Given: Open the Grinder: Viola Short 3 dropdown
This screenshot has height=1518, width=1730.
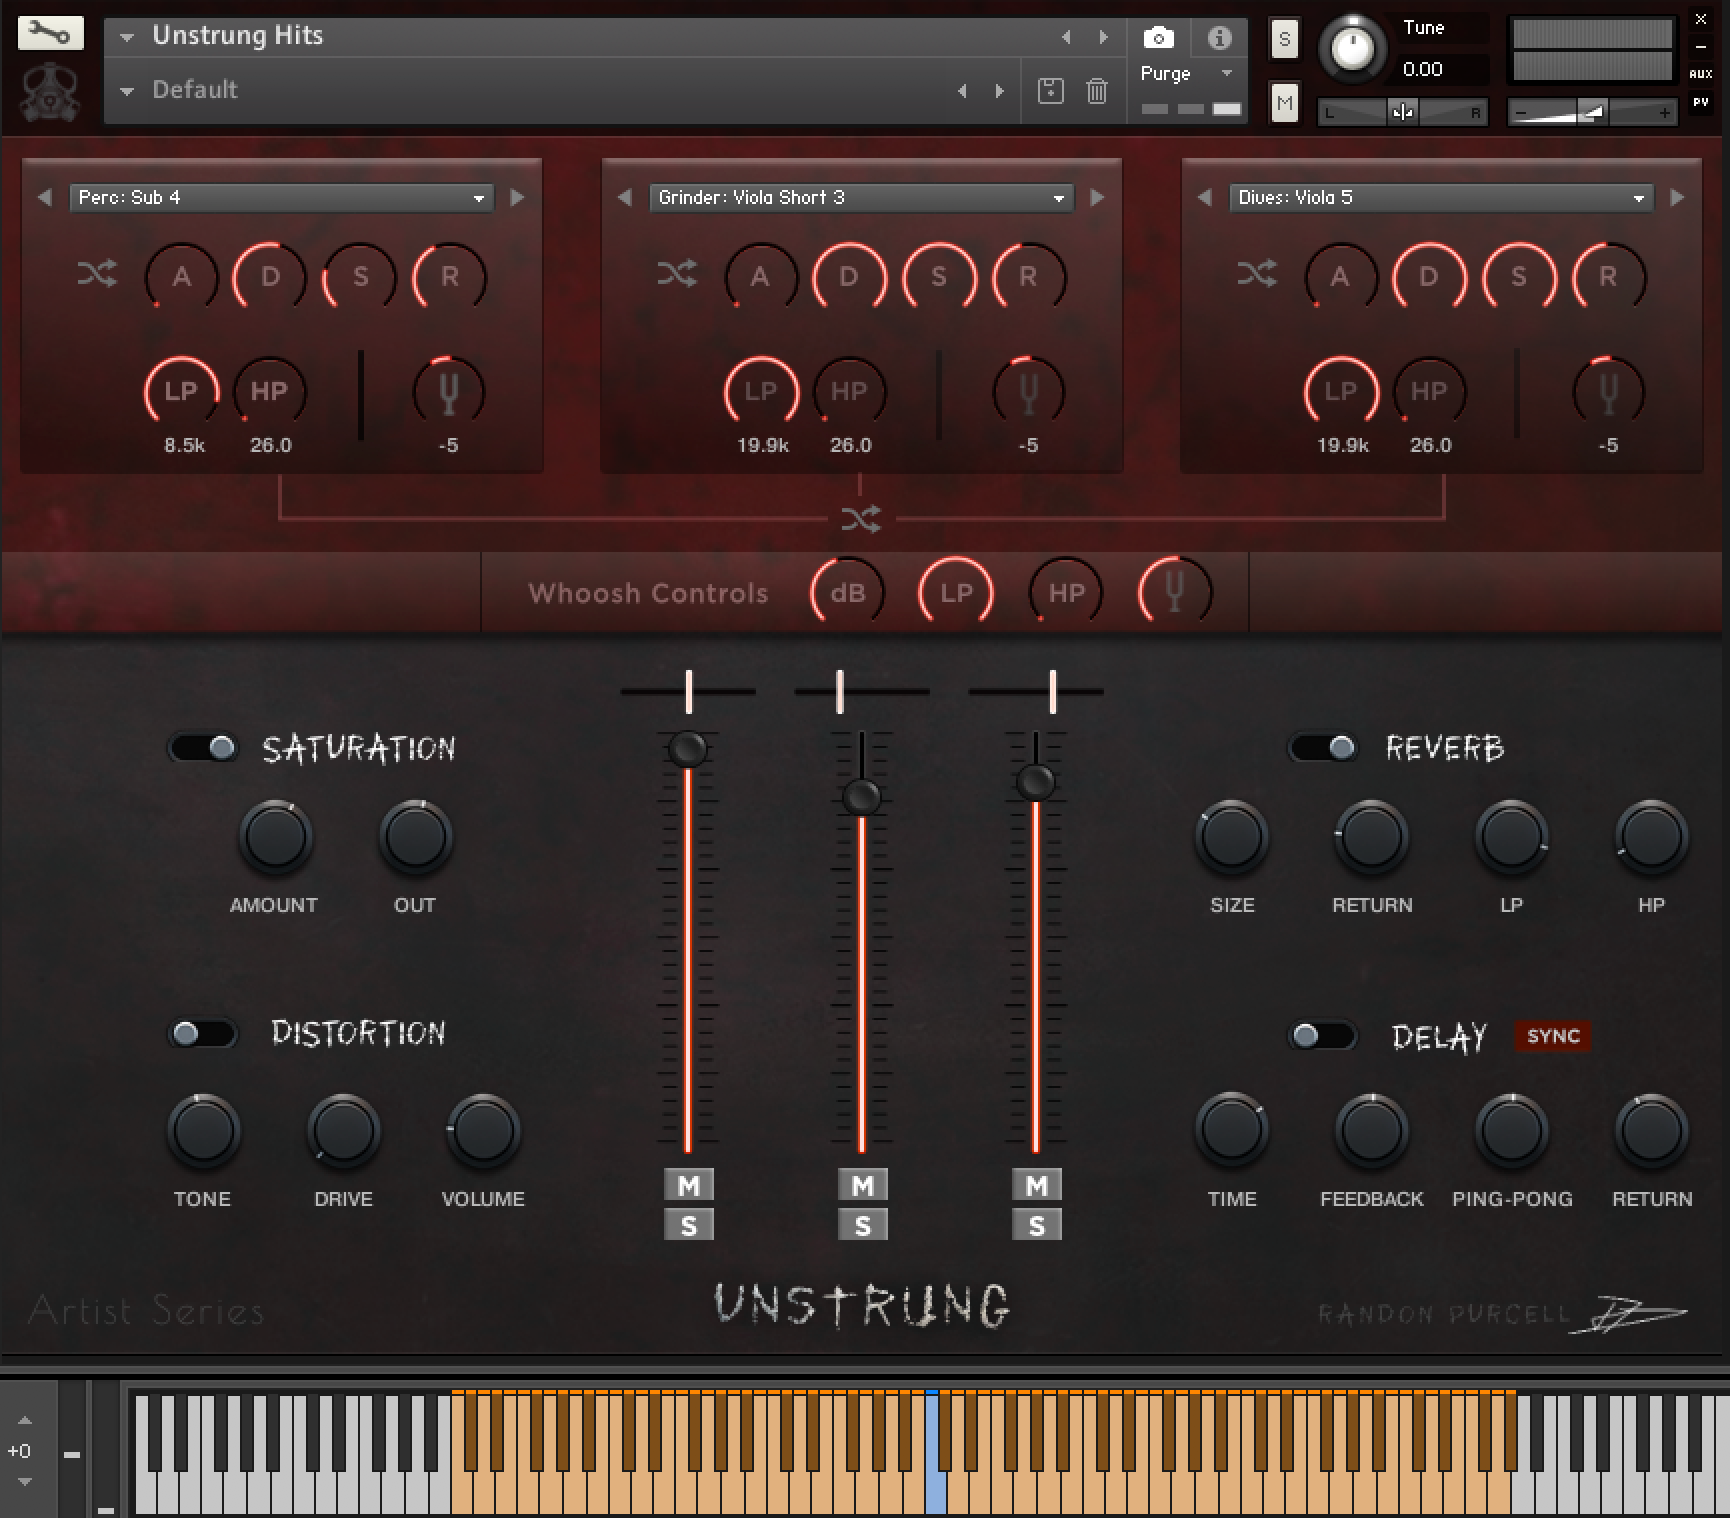Looking at the screenshot, I should [861, 198].
